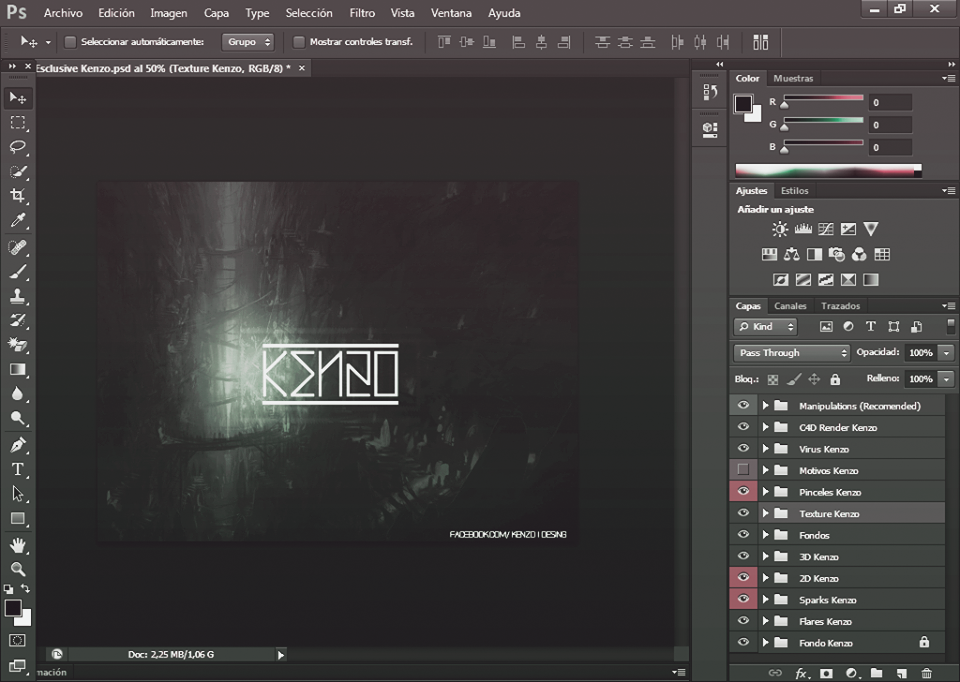The image size is (960, 682).
Task: Expand the Virus Kenzo group
Action: [x=765, y=449]
